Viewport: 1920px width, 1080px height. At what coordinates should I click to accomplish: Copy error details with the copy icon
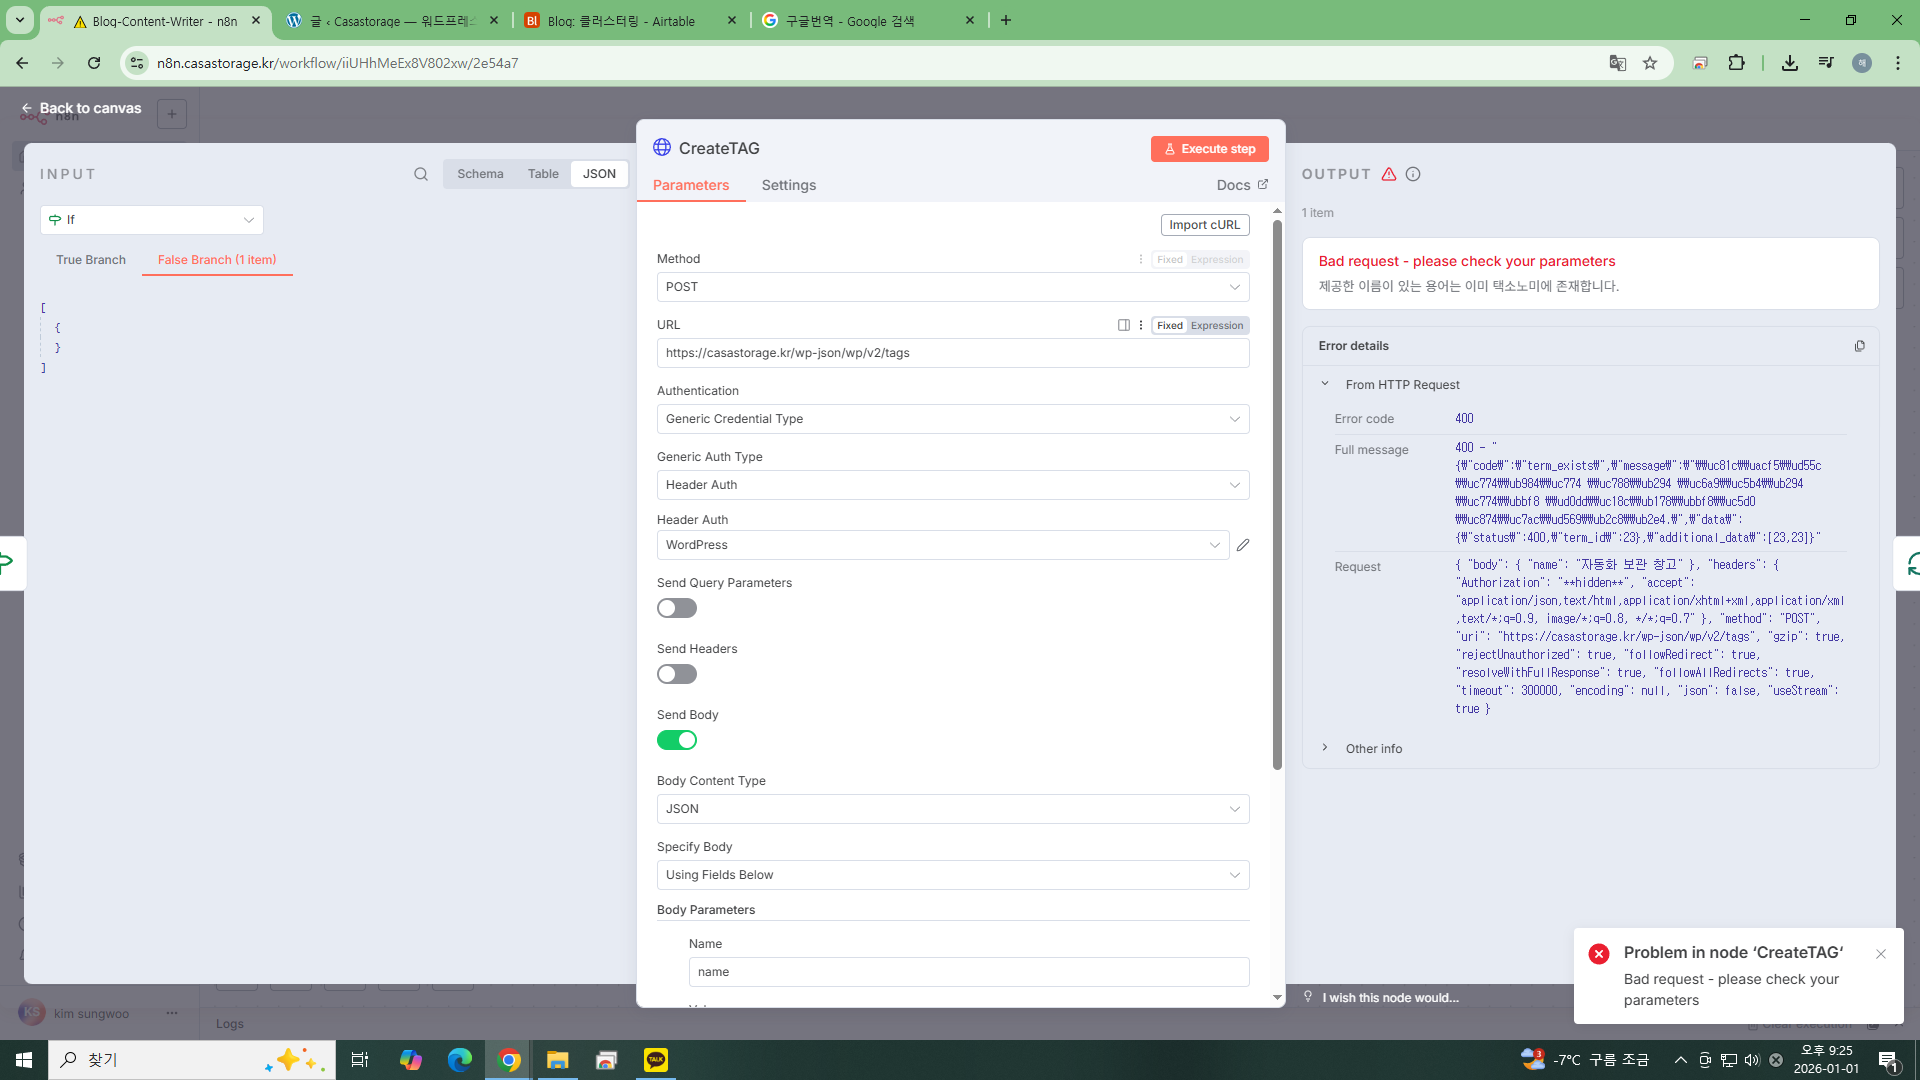tap(1860, 346)
